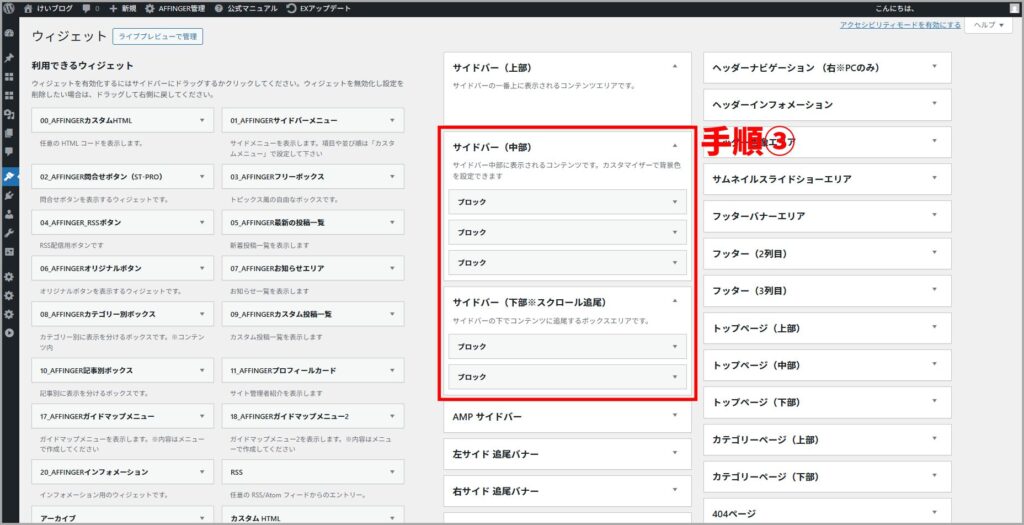This screenshot has width=1024, height=525.
Task: Collapse the サイドバー（上部） widget area
Action: point(674,66)
